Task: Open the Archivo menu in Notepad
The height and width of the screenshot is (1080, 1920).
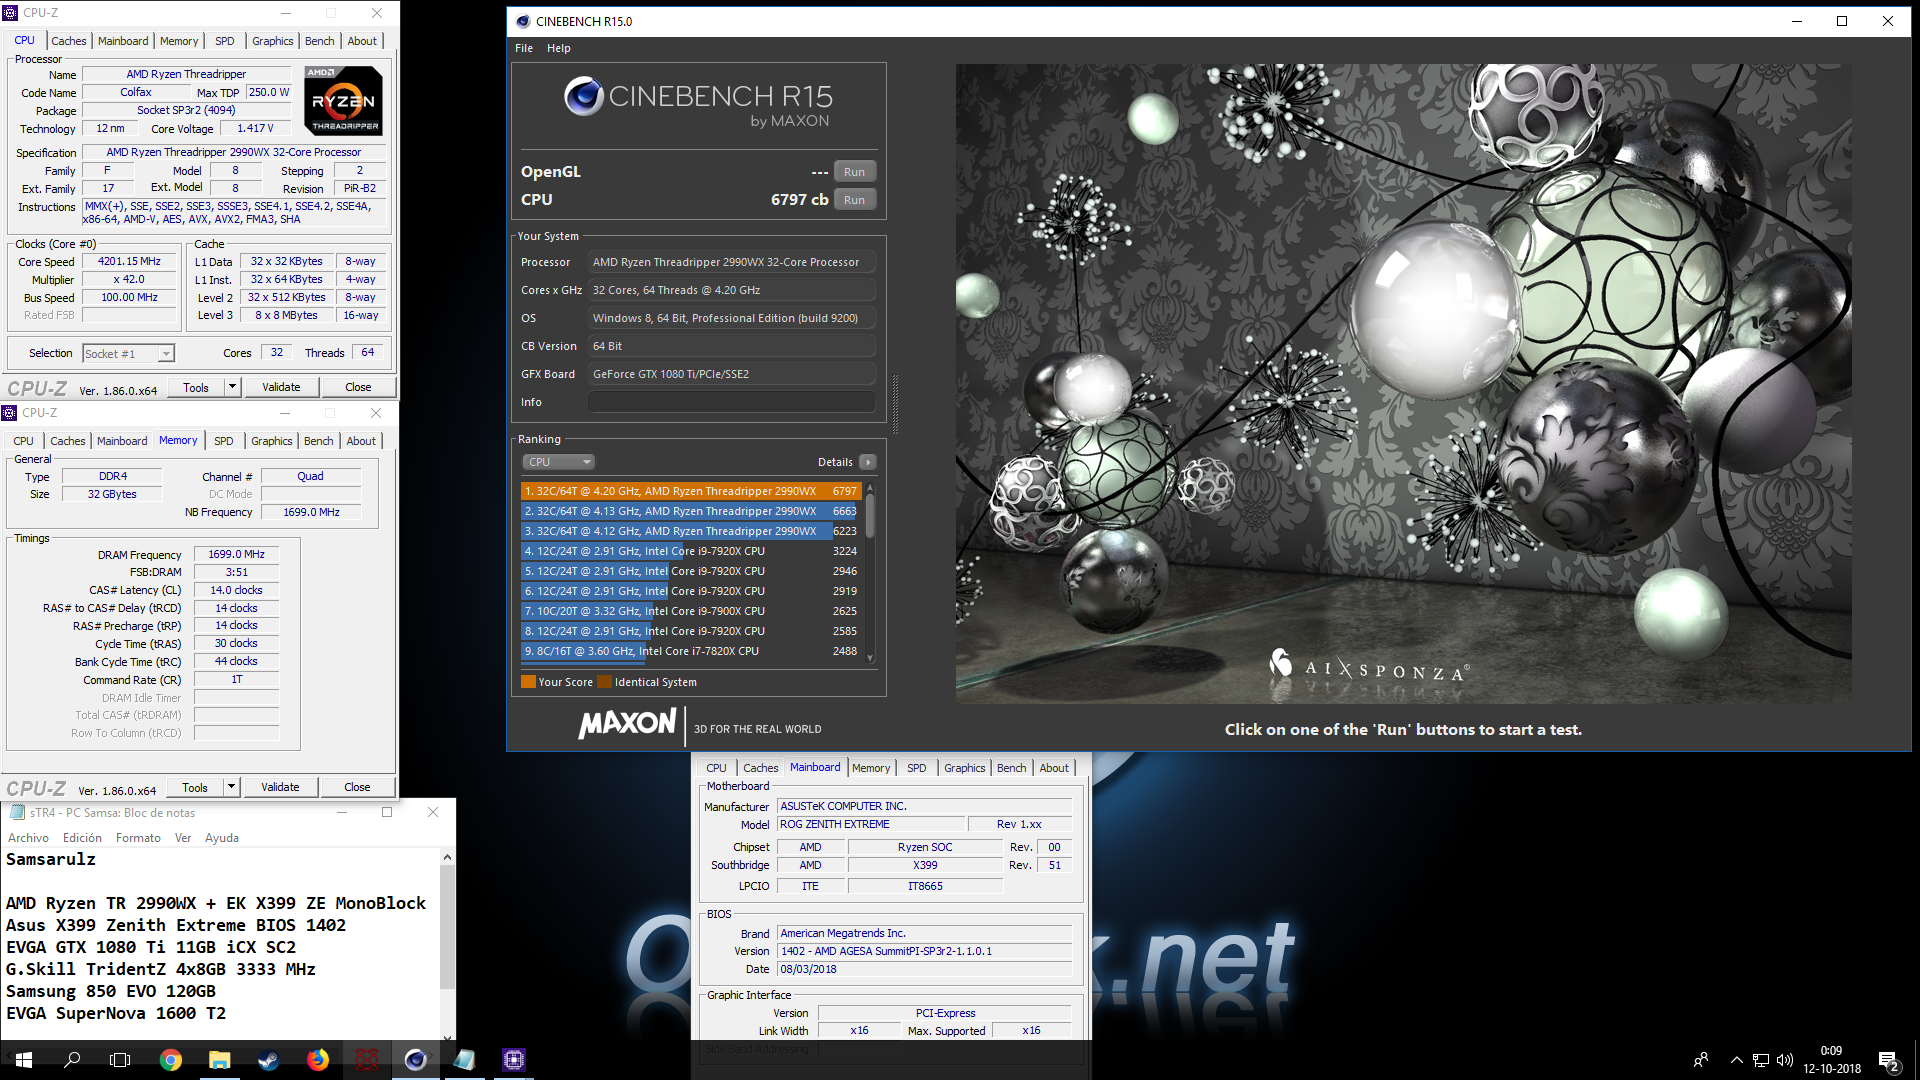Action: 28,838
